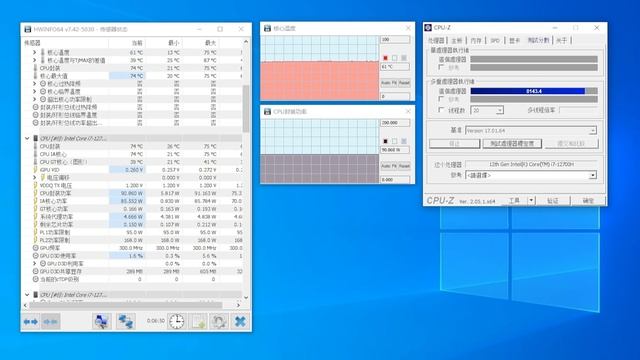This screenshot has height=360, width=640.
Task: Click thermometer icon of 核心最大值 row
Action: (x=36, y=76)
